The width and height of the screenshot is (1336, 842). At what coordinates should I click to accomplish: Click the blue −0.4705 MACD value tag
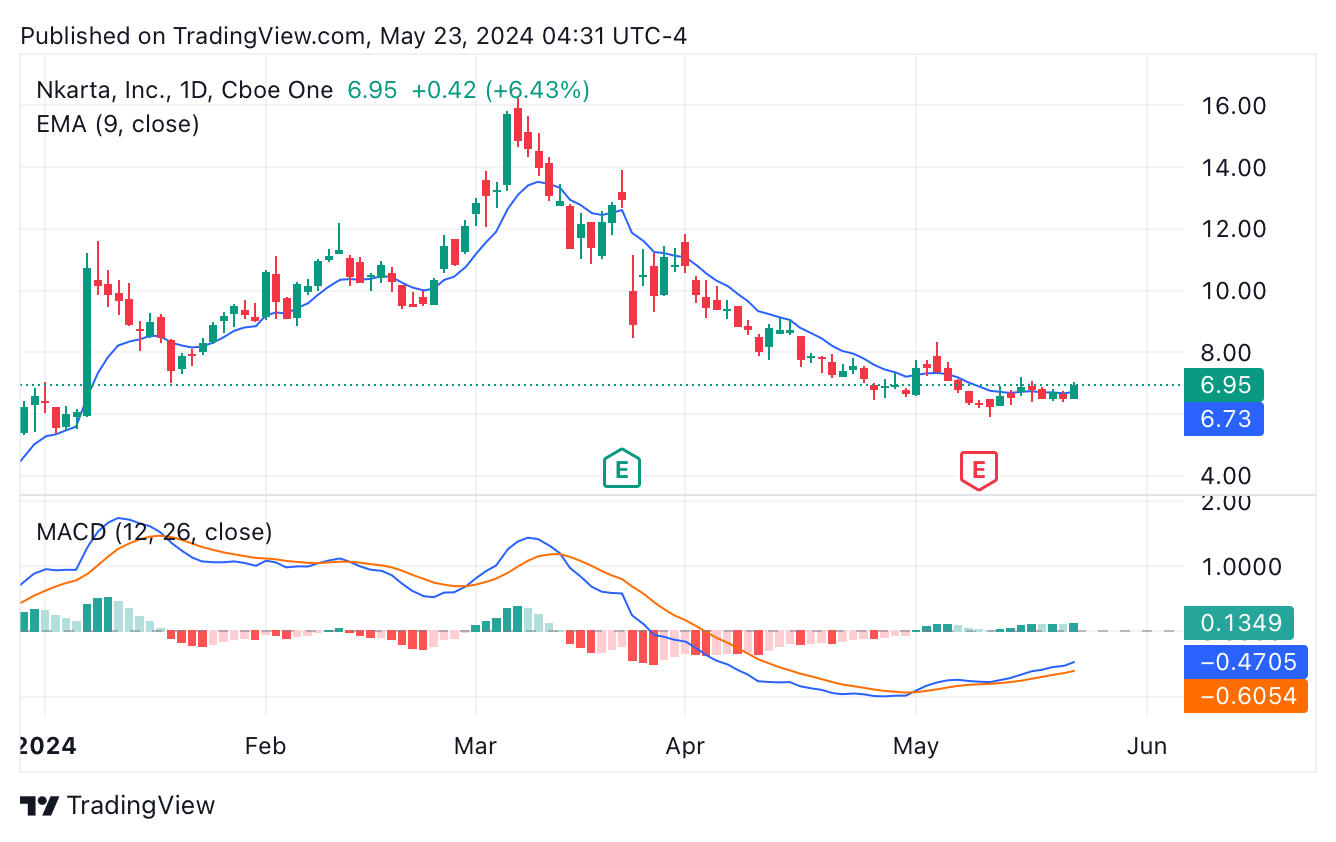(1245, 661)
